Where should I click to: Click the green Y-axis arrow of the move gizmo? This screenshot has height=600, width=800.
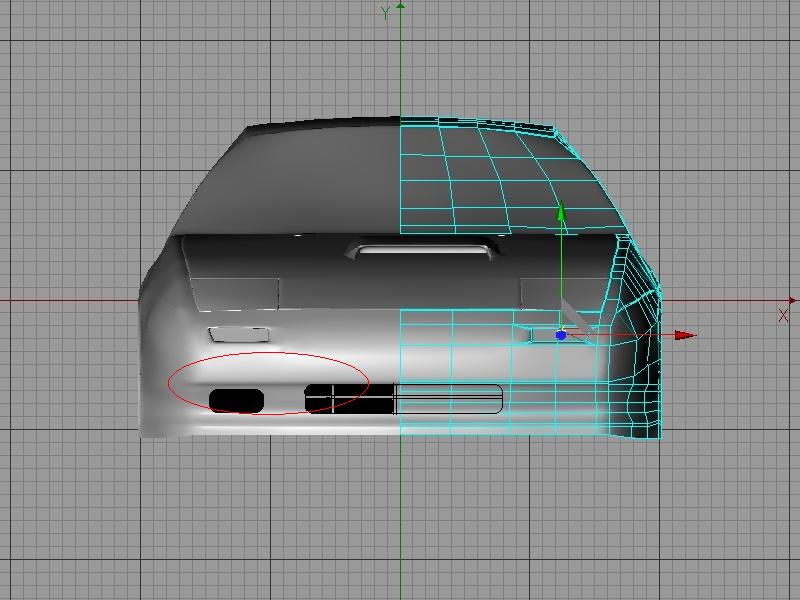[562, 212]
